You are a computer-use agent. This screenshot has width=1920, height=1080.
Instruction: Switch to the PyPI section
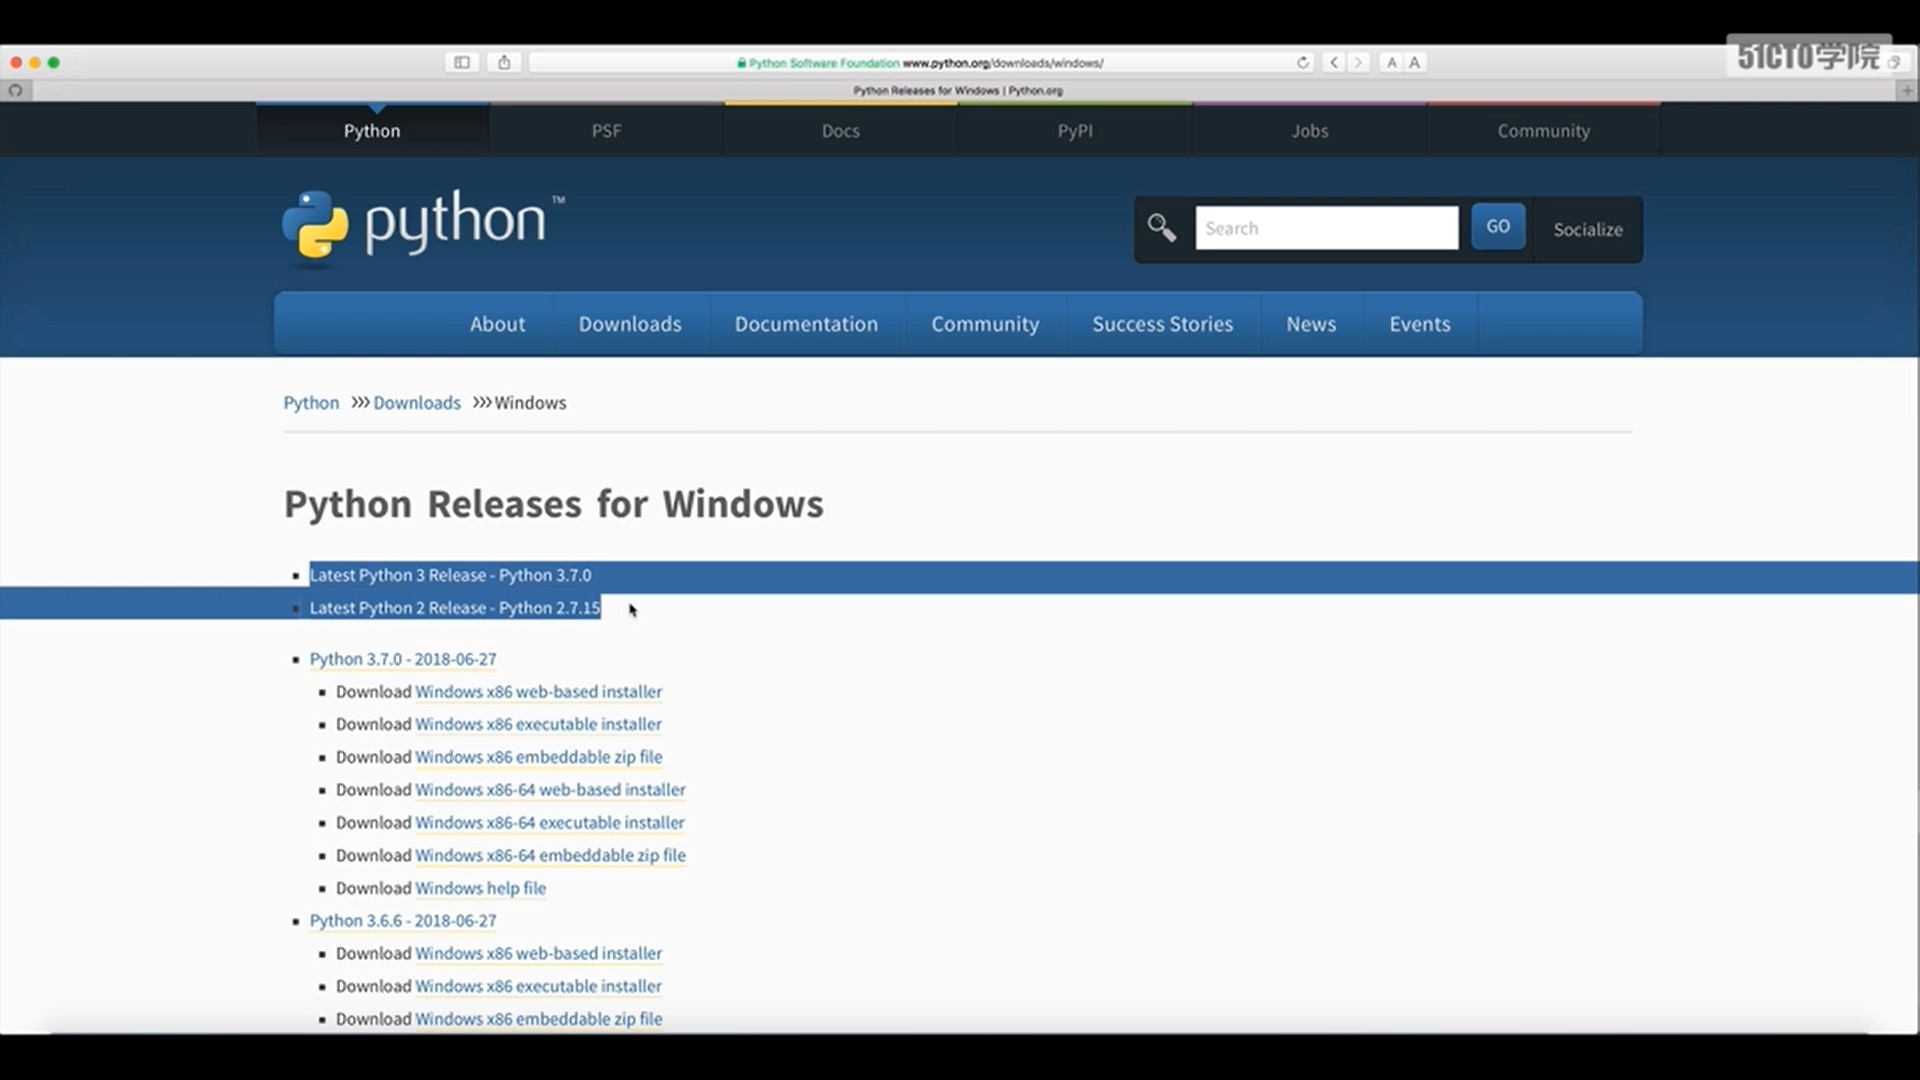[x=1074, y=130]
